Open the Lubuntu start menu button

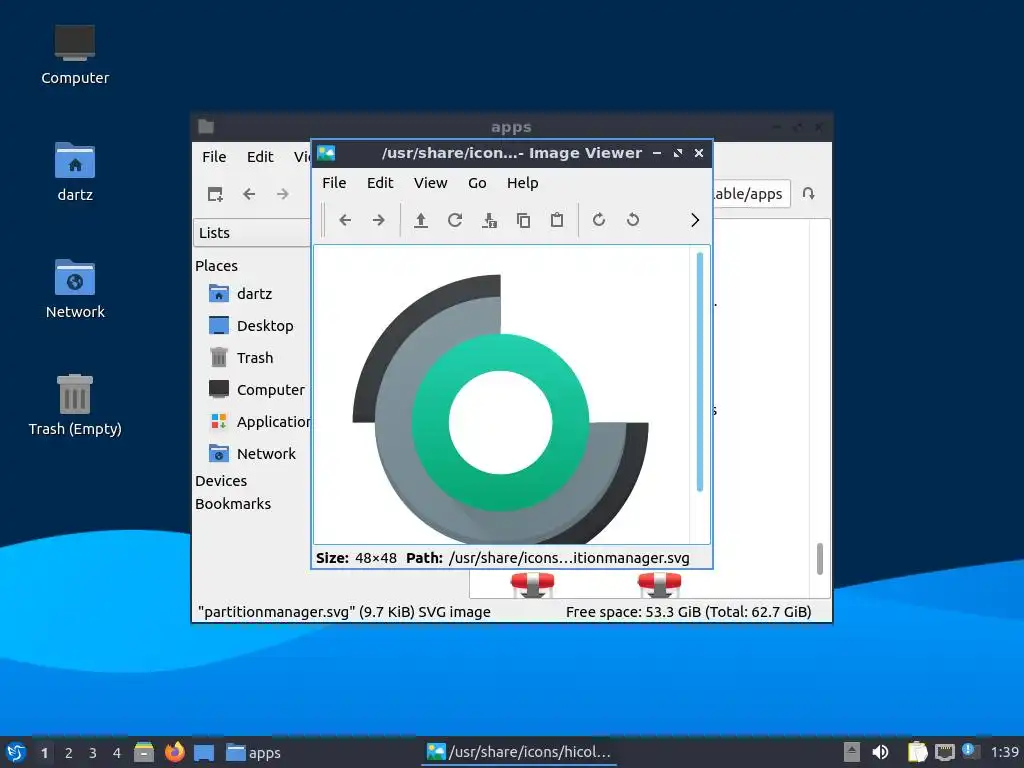pyautogui.click(x=16, y=752)
